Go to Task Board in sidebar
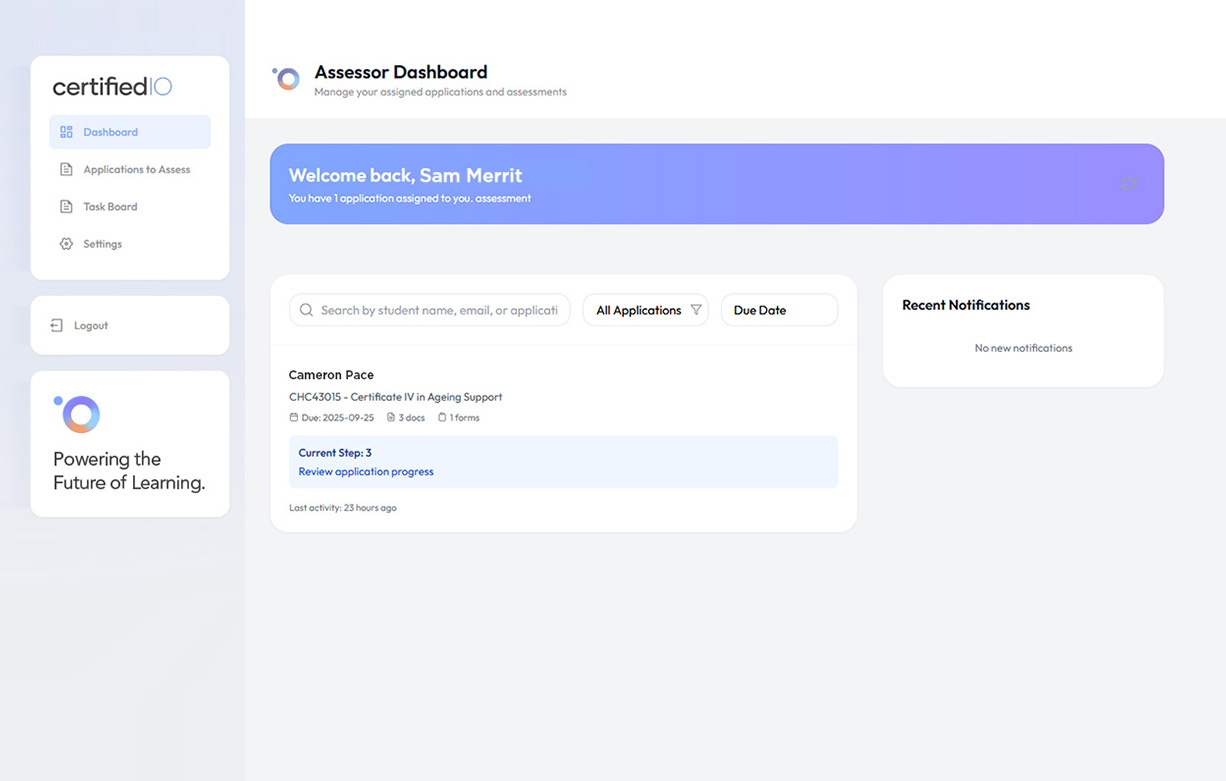The width and height of the screenshot is (1226, 781). (x=110, y=207)
